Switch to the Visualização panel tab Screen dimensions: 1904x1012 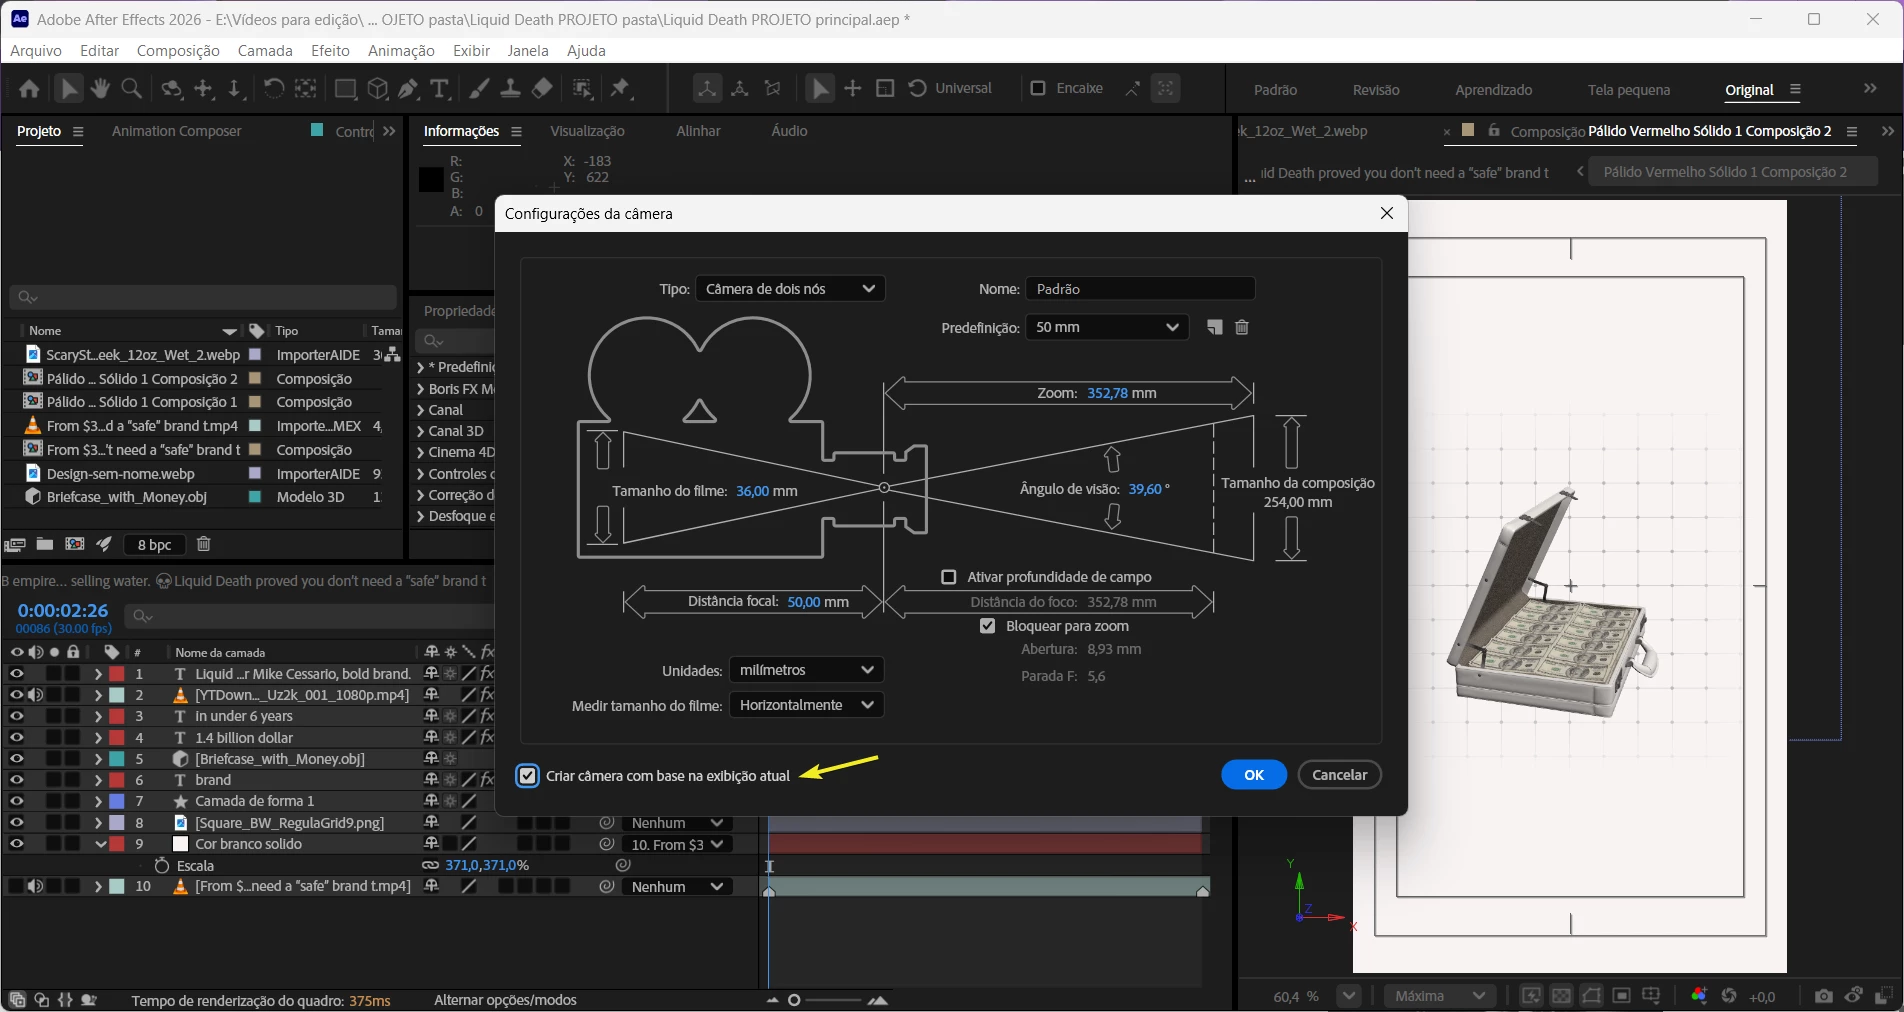[587, 131]
